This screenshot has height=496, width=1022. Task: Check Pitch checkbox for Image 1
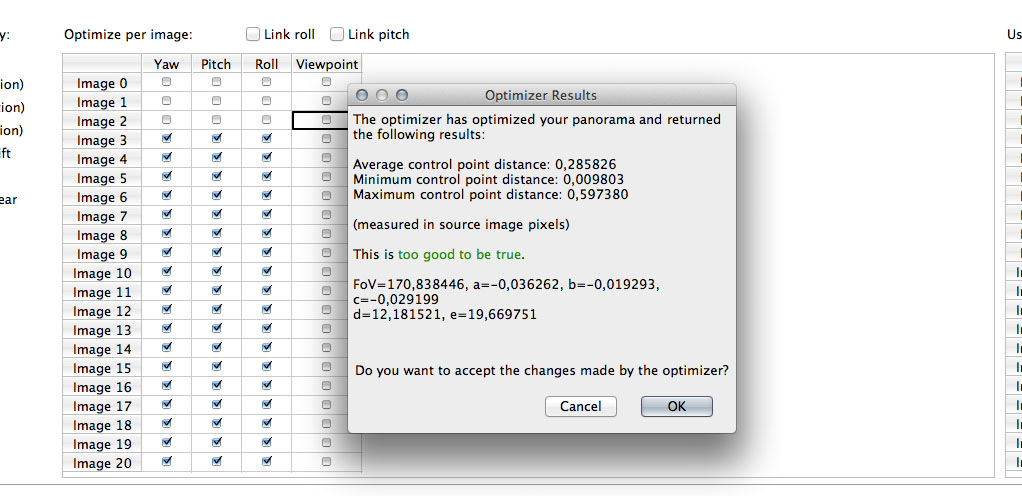point(217,102)
